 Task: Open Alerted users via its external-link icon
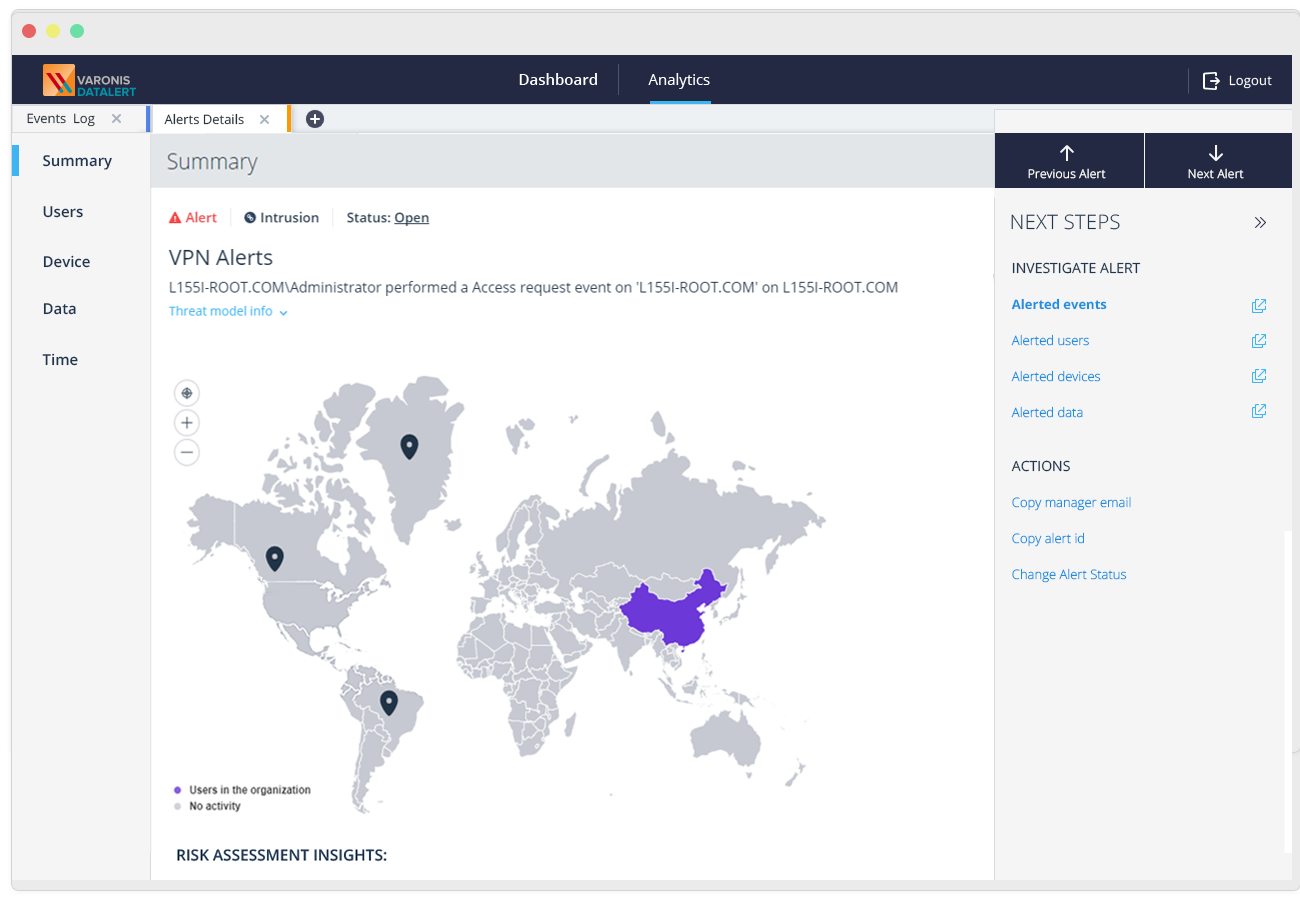(x=1259, y=340)
